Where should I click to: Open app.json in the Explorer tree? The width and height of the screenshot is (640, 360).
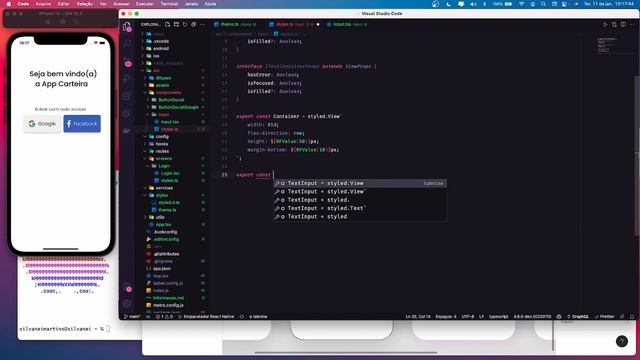162,269
